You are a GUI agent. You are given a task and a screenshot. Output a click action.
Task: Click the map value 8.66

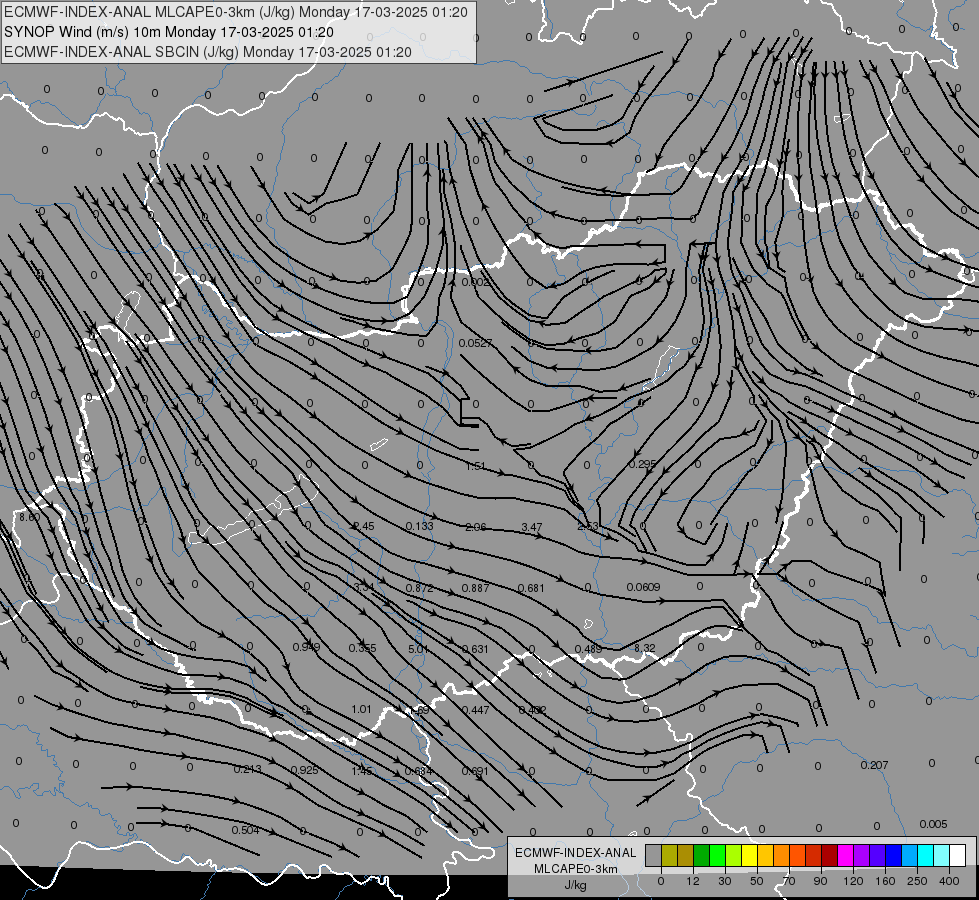[x=29, y=517]
